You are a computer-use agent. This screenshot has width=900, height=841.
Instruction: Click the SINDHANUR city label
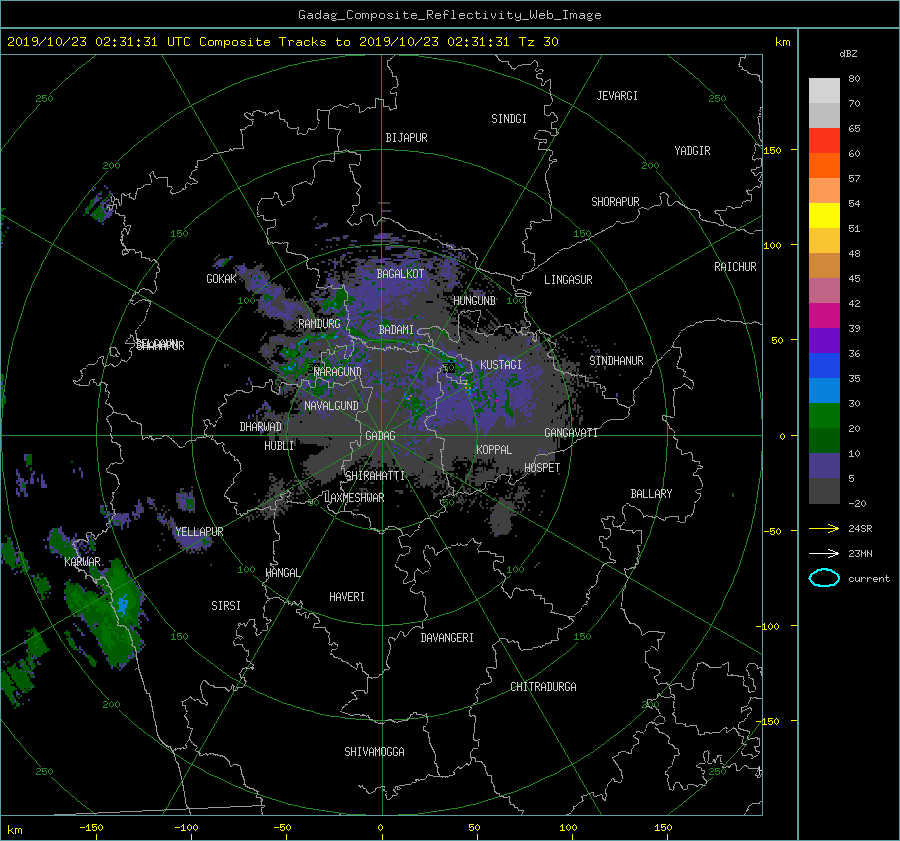click(x=616, y=361)
